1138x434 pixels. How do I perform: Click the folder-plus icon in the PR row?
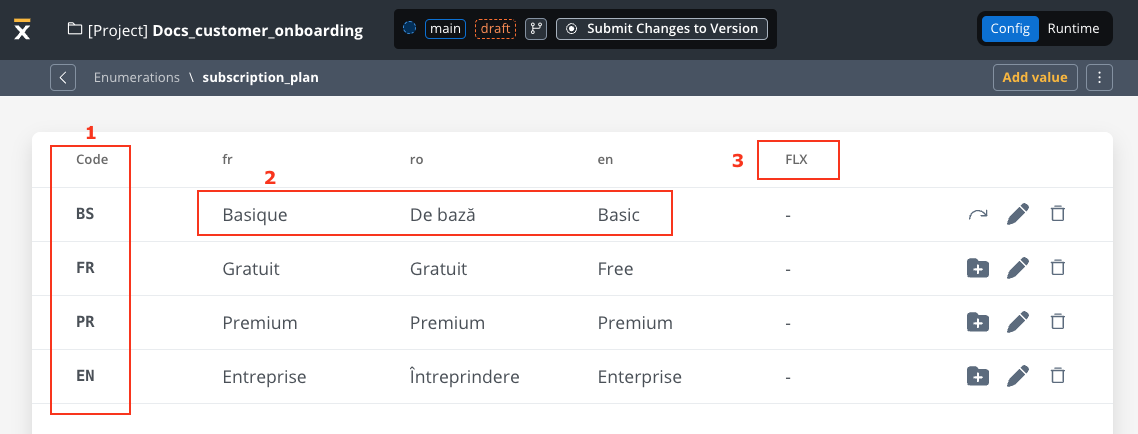978,322
